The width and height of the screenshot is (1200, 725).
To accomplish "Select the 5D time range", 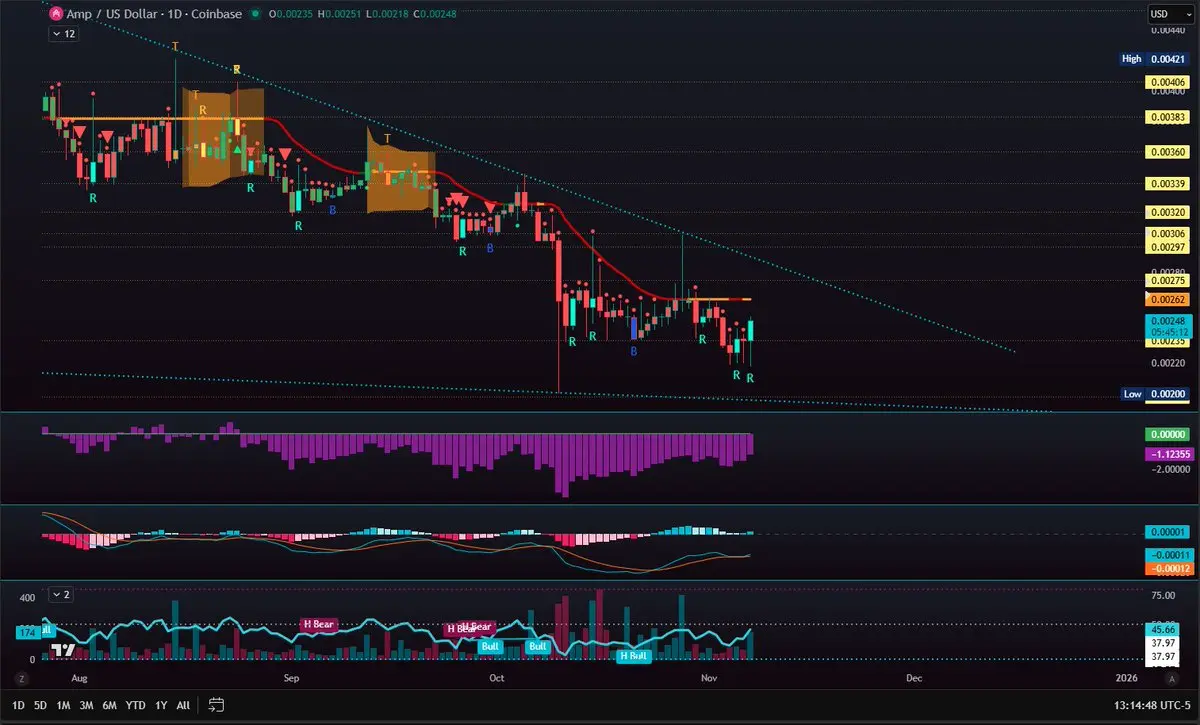I will pos(41,705).
